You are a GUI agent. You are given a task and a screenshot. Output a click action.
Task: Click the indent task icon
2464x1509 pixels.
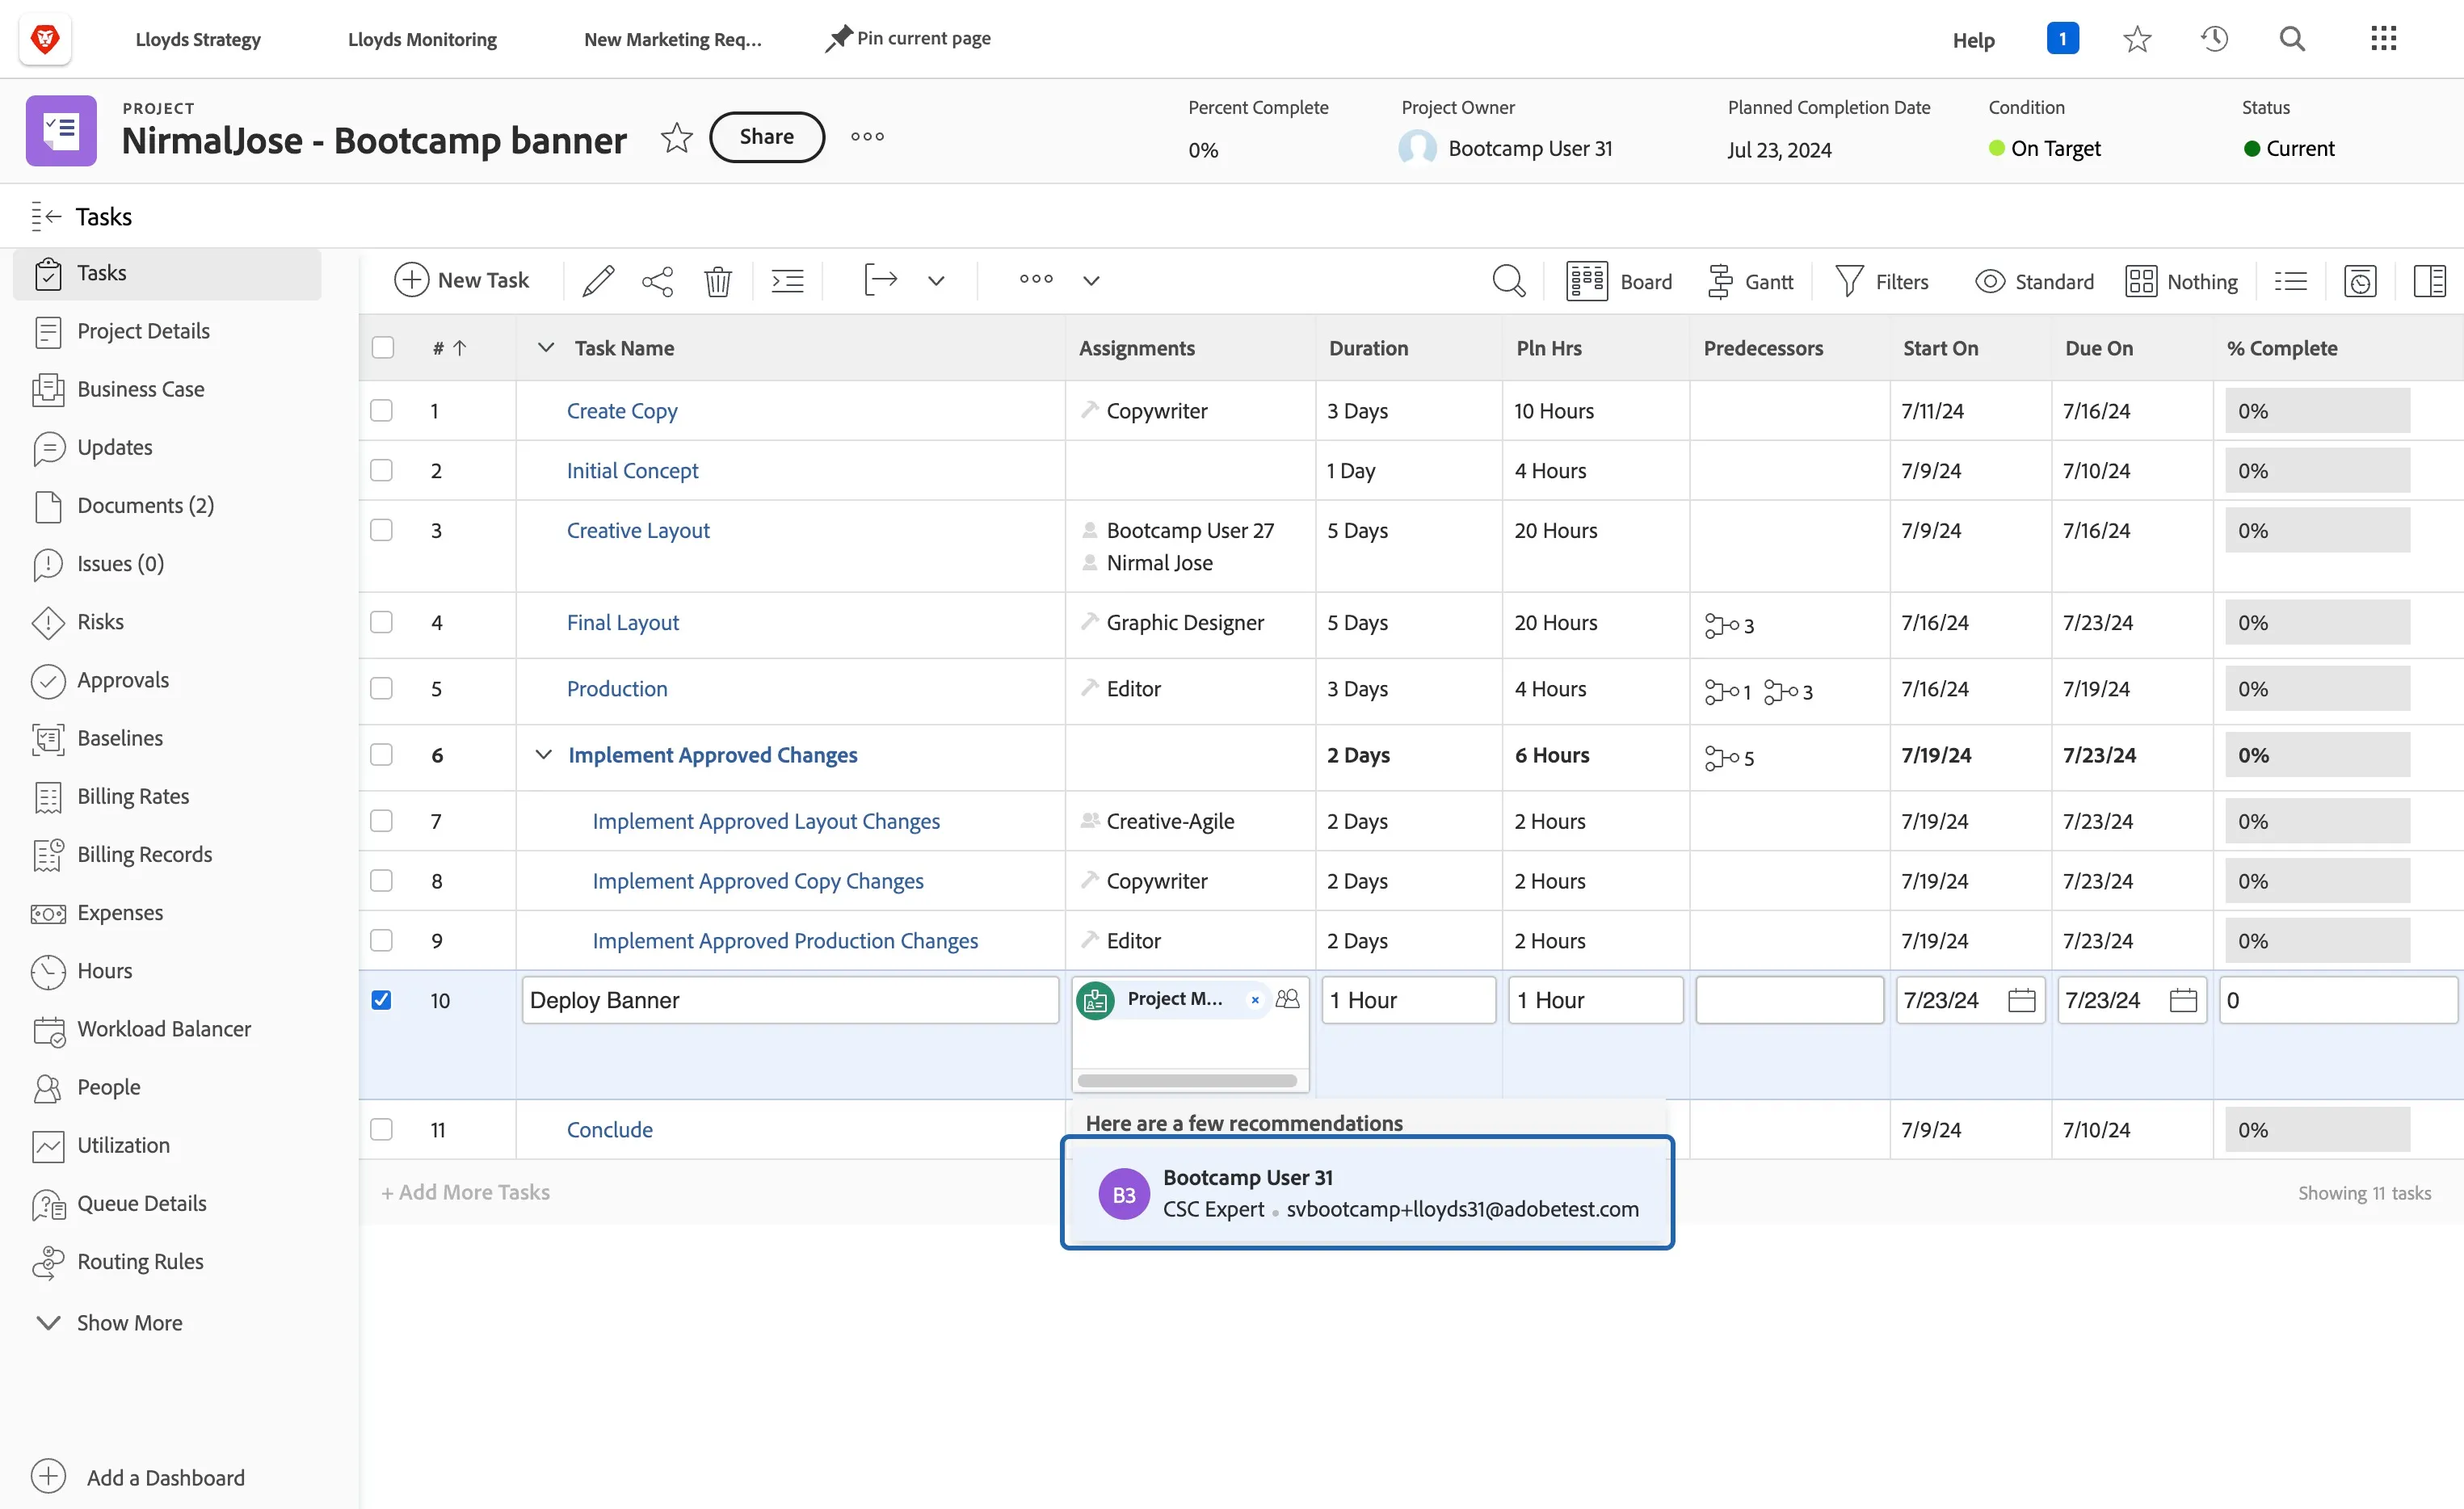[x=788, y=281]
